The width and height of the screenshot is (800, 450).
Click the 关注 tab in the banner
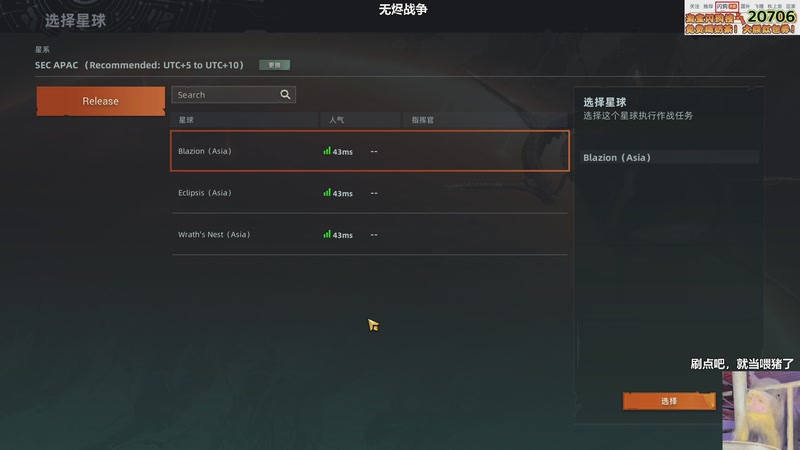694,6
